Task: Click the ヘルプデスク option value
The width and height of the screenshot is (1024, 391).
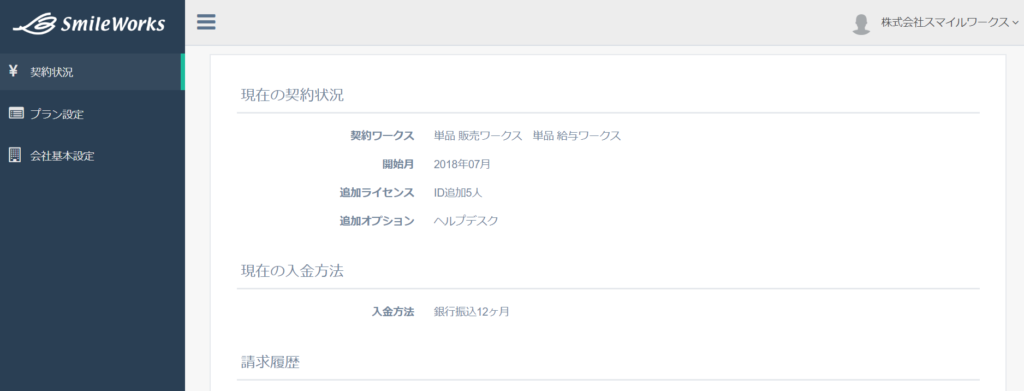Action: (466, 221)
